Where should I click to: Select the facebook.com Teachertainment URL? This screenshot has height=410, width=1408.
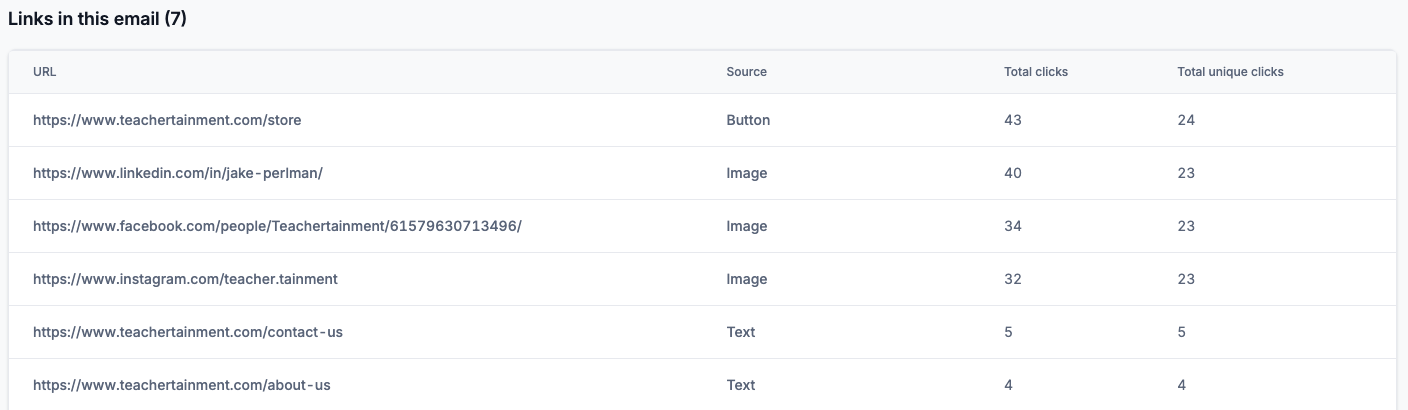(277, 226)
